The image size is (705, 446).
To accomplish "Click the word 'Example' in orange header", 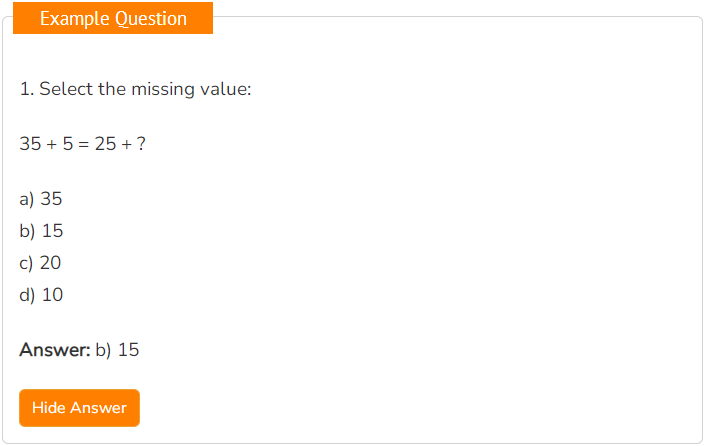I will 75,19.
